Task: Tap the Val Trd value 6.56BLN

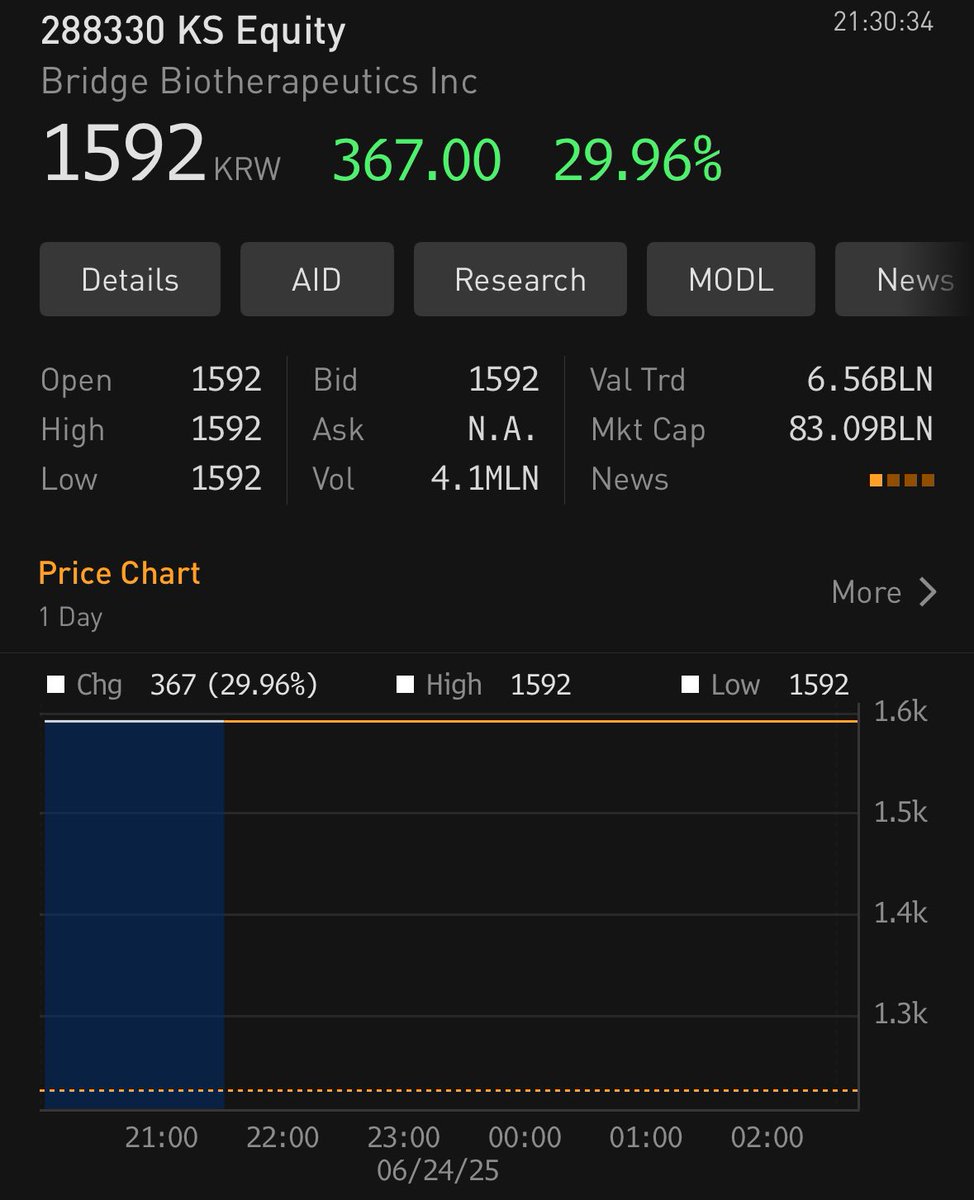Action: (x=870, y=379)
